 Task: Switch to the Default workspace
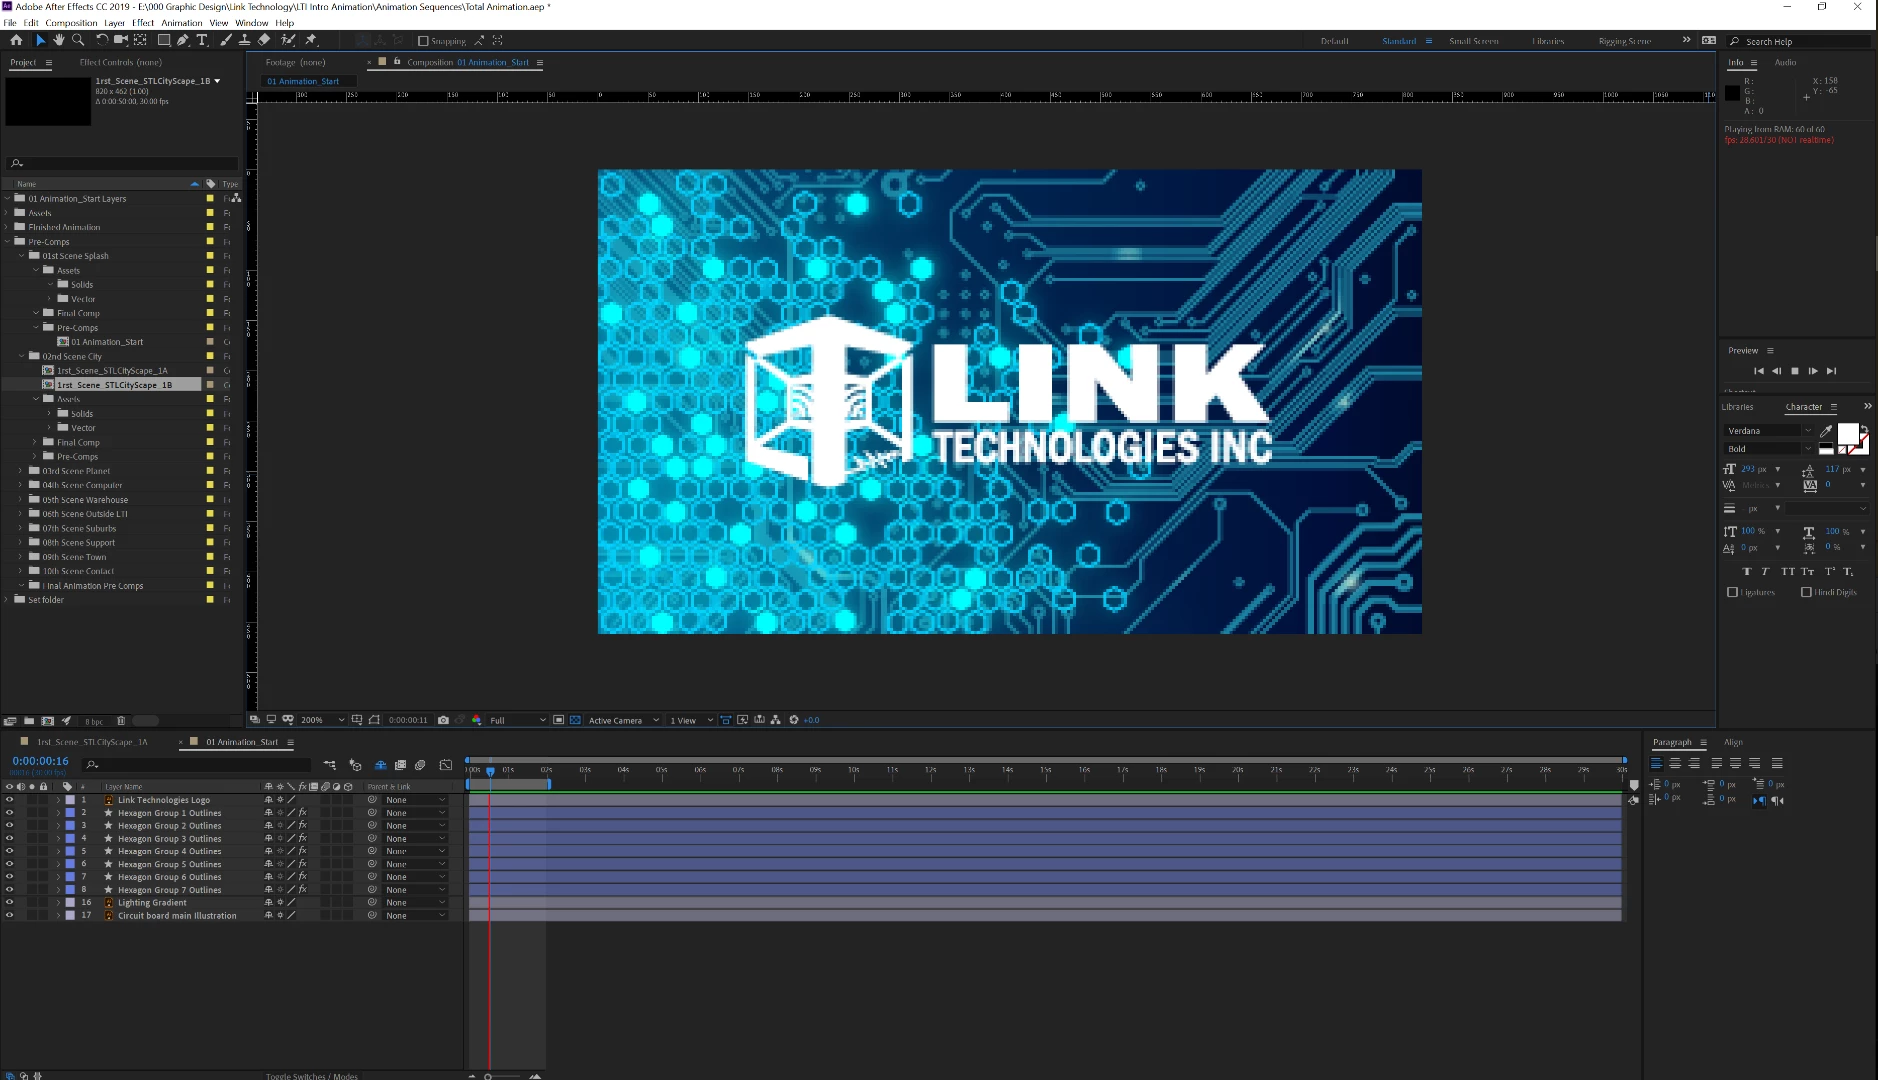point(1334,41)
